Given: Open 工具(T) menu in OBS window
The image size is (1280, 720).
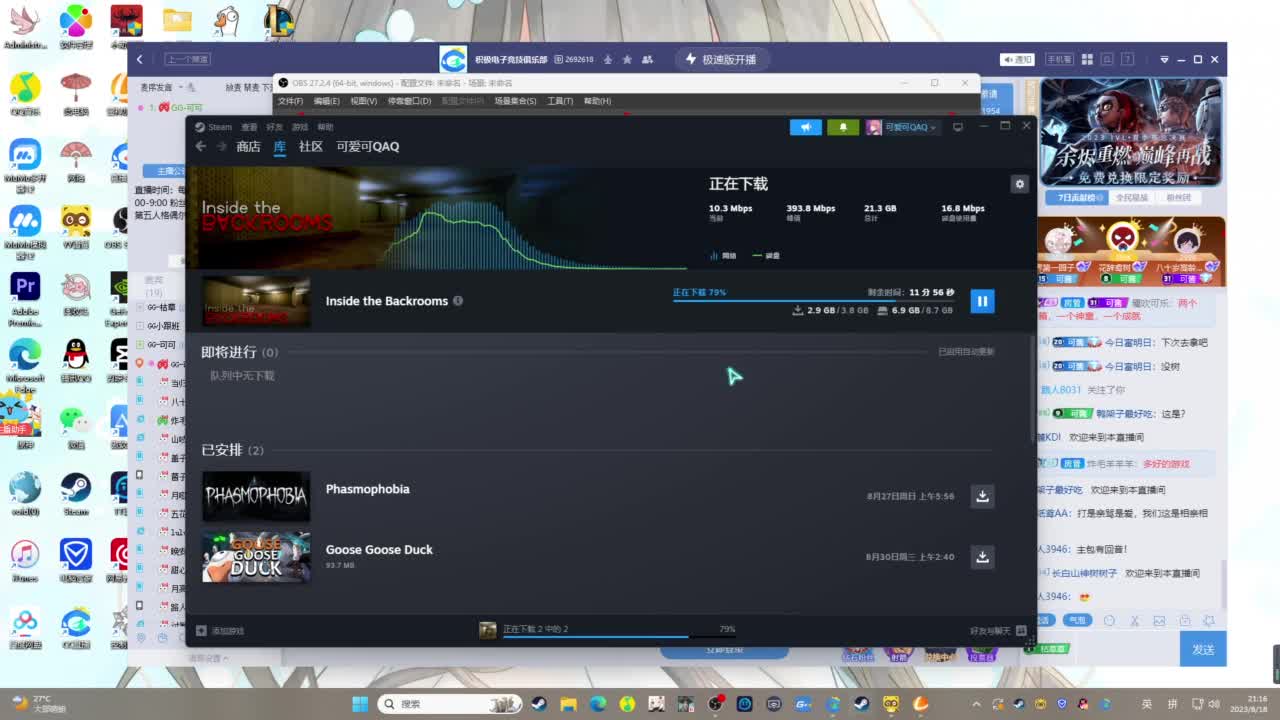Looking at the screenshot, I should [x=560, y=101].
